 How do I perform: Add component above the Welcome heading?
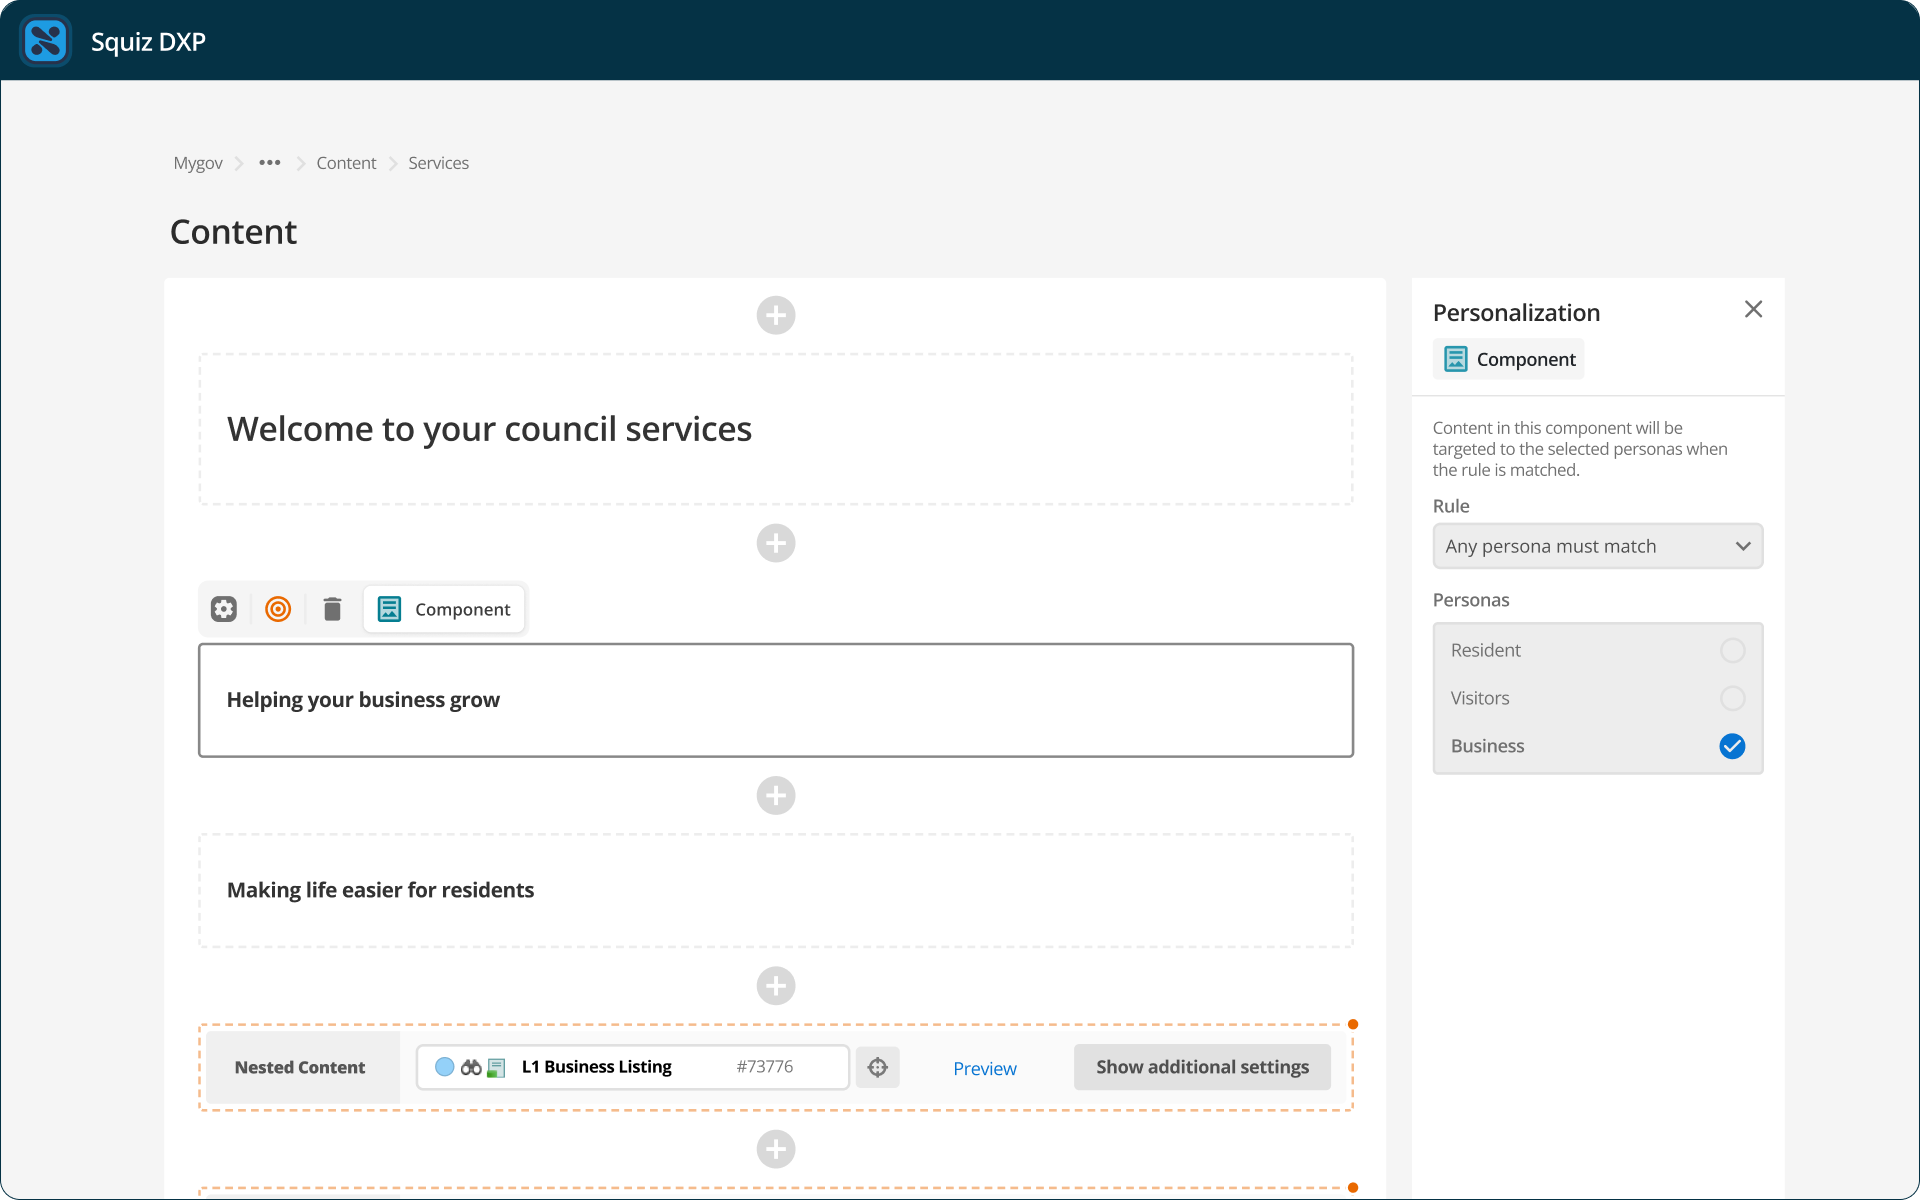click(x=775, y=315)
